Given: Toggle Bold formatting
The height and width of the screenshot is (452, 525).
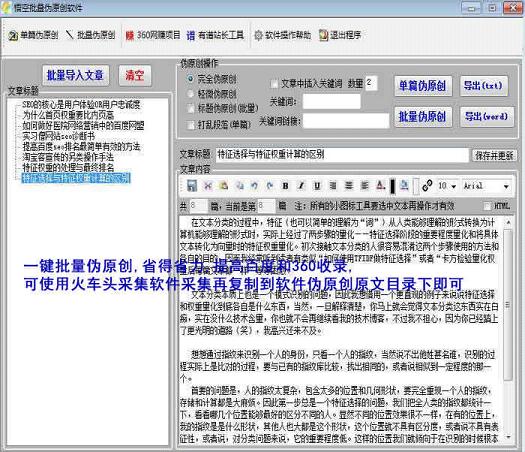Looking at the screenshot, I should coord(285,186).
